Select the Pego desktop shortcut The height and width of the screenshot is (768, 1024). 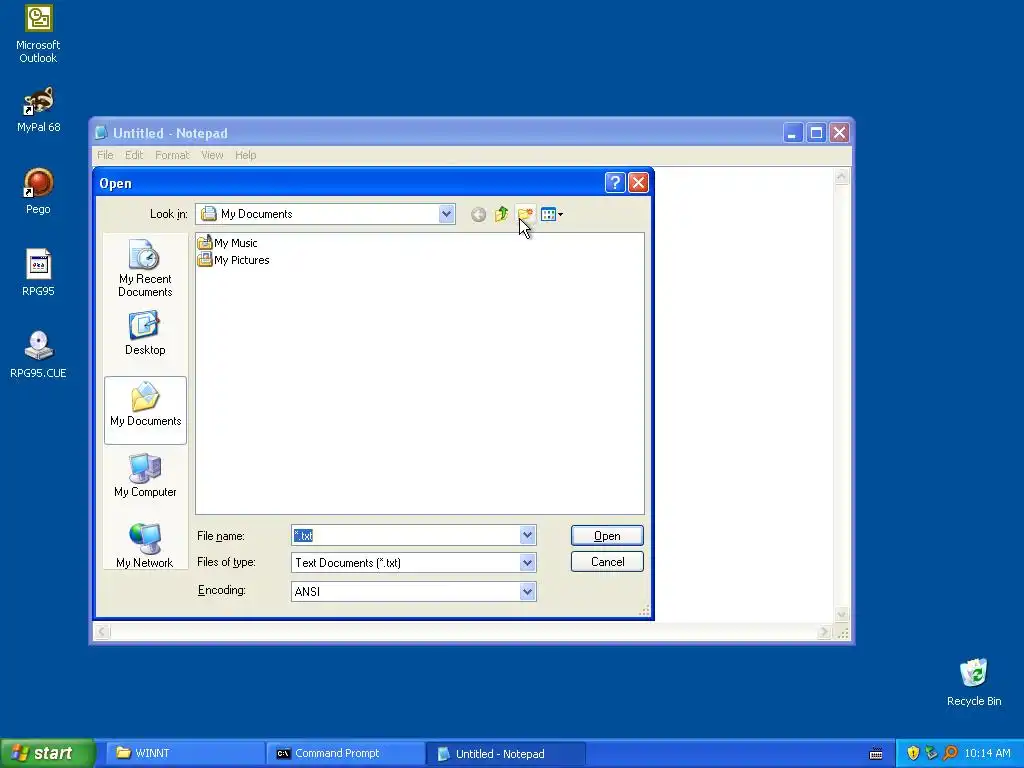38,191
